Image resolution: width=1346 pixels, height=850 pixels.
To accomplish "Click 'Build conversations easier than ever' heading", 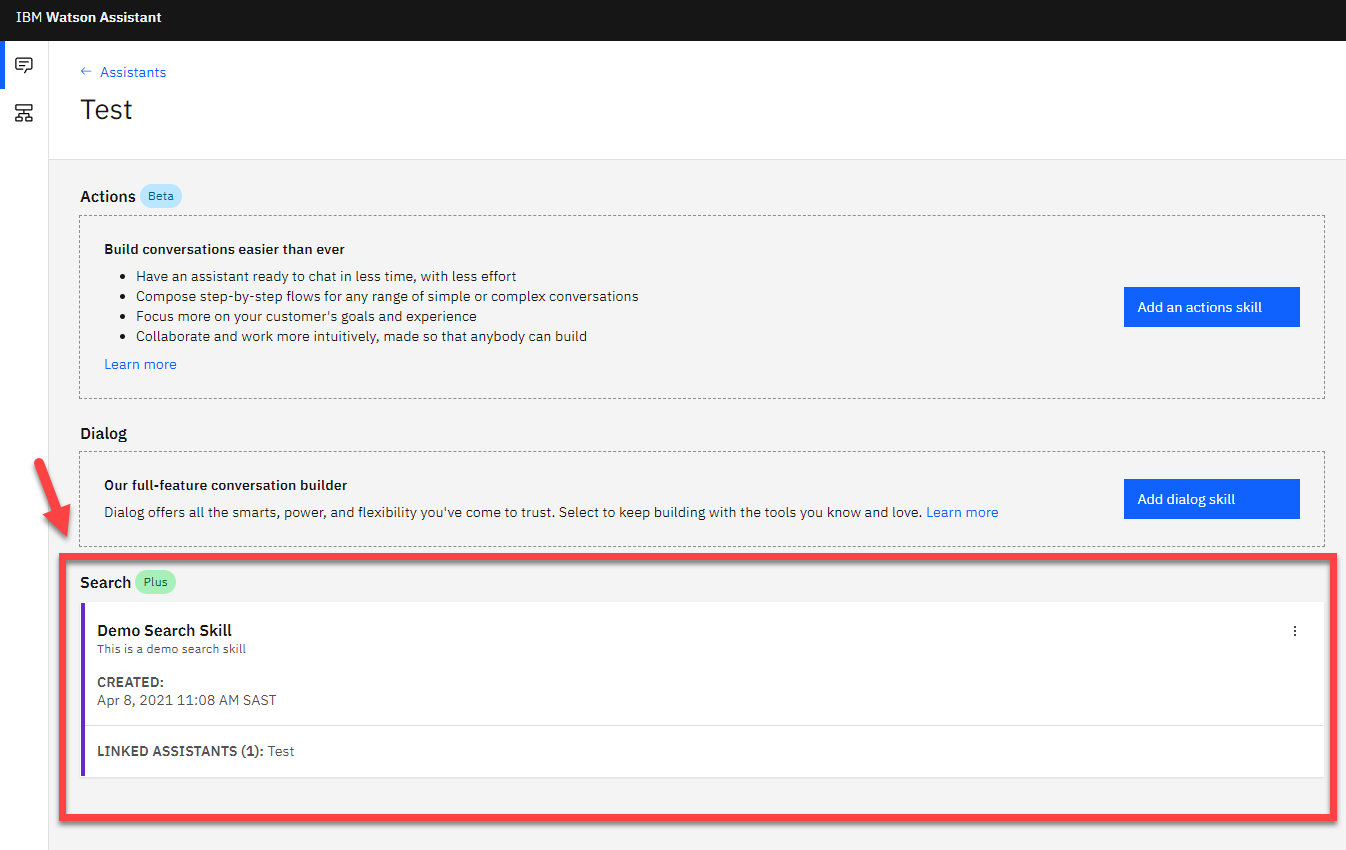I will 224,249.
